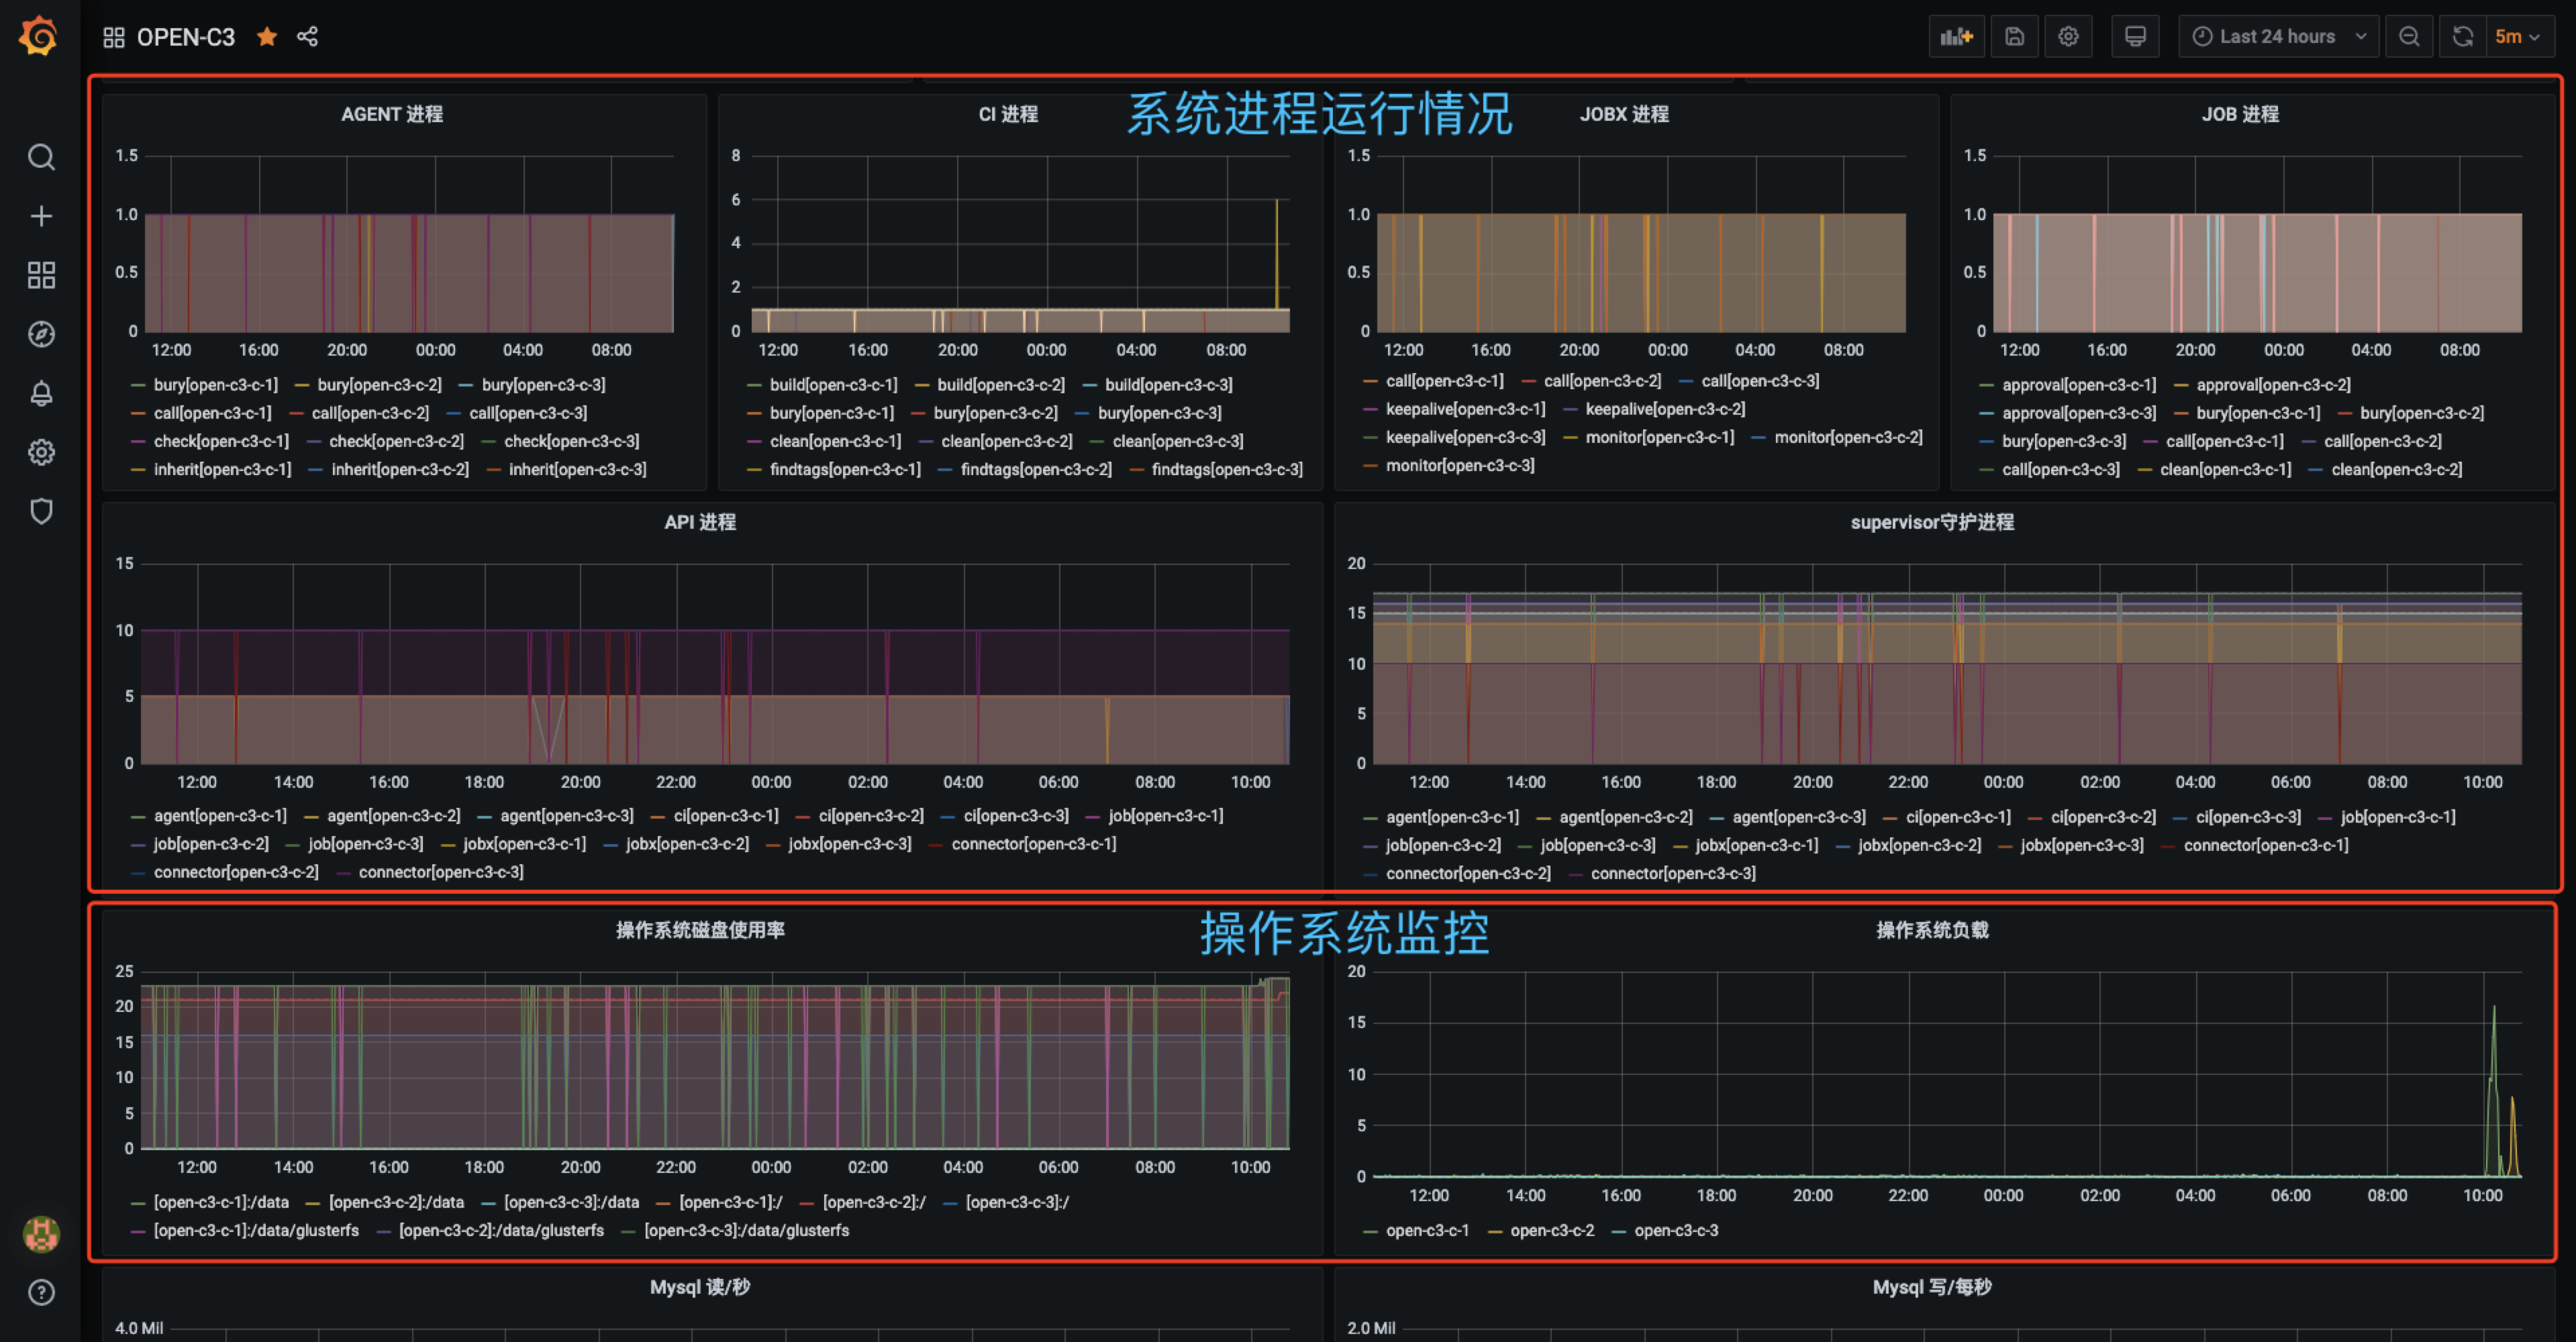Open the Last 24 hours time picker

pyautogui.click(x=2278, y=37)
